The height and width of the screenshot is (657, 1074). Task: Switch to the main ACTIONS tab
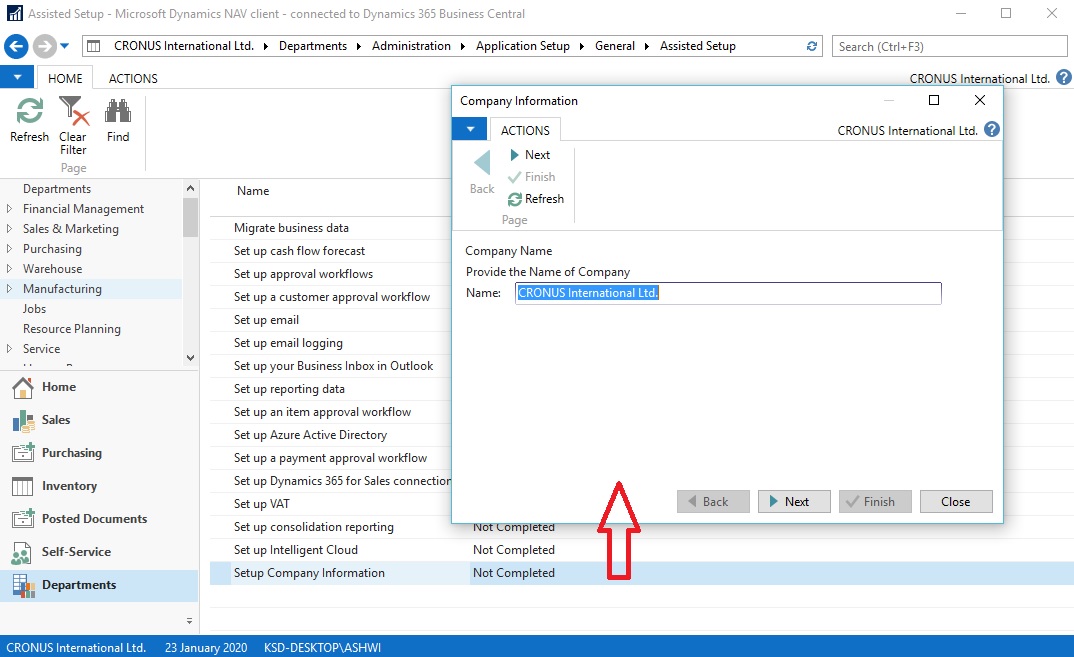[x=133, y=78]
